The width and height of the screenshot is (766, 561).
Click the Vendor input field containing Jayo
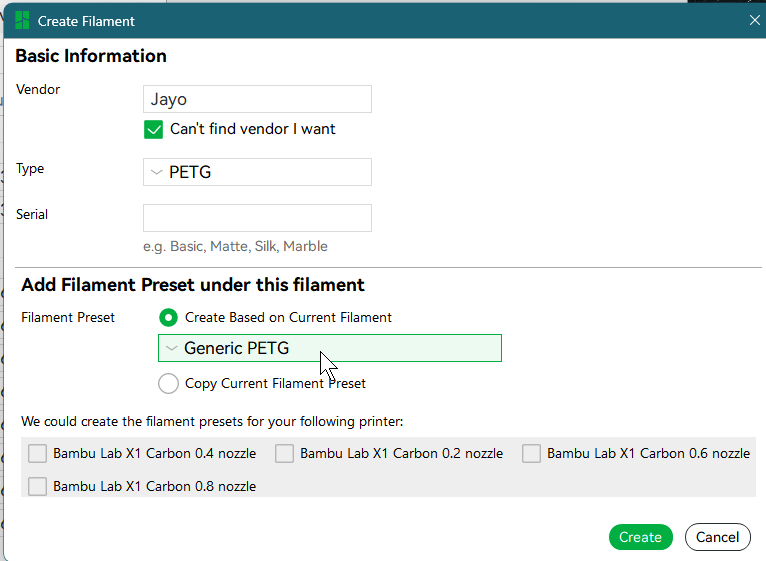tap(257, 99)
